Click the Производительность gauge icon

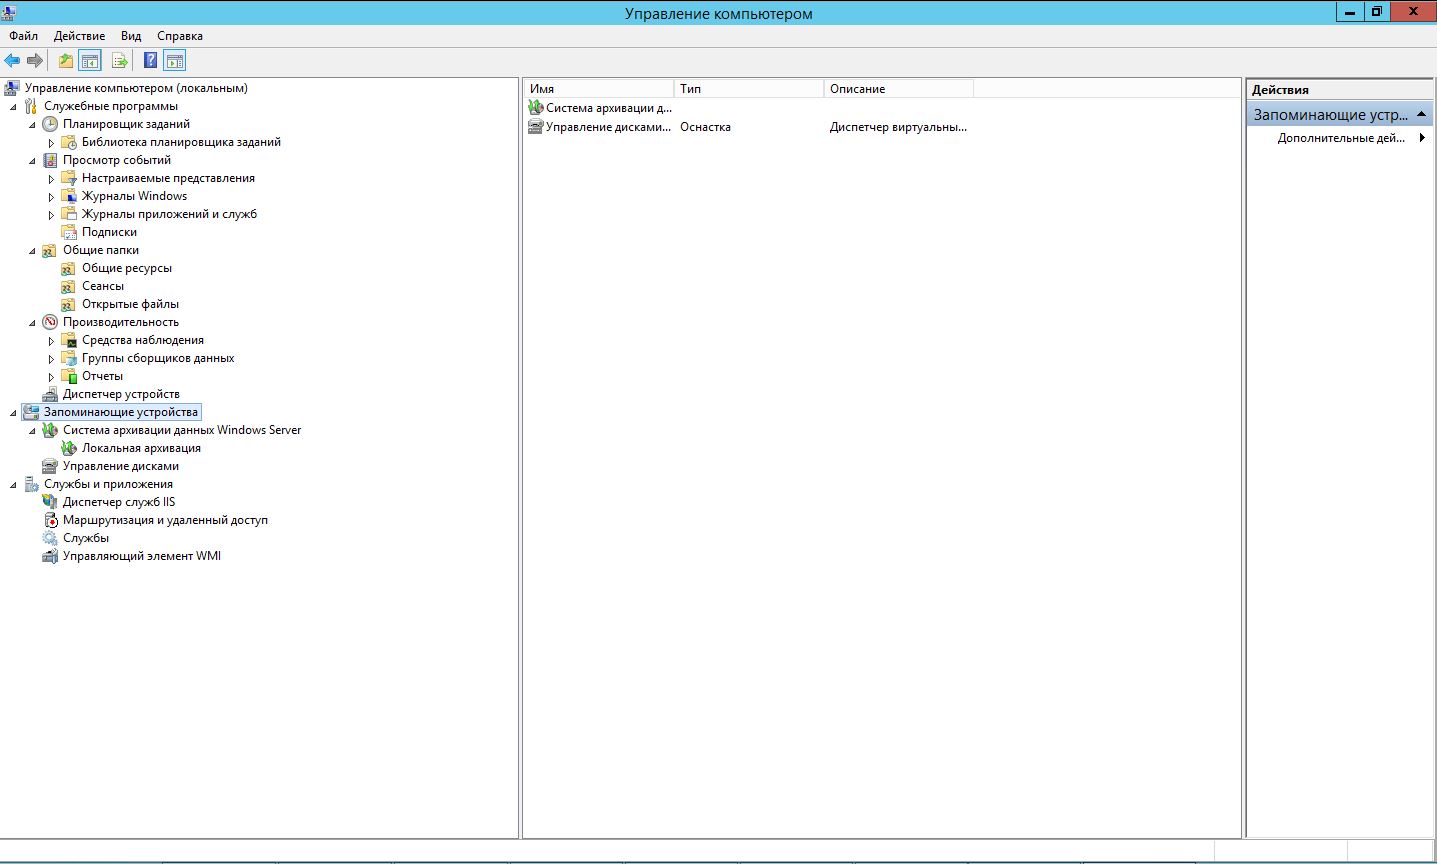click(50, 322)
